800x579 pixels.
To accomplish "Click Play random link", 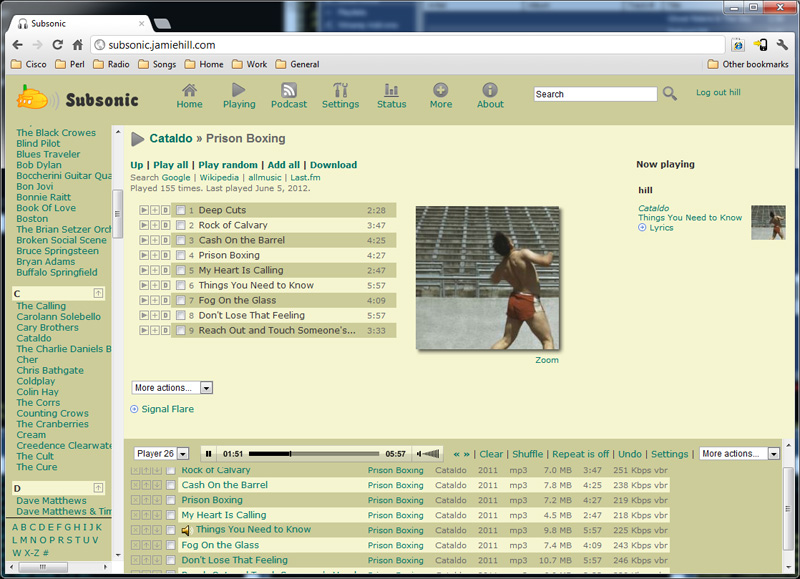I will [x=228, y=165].
